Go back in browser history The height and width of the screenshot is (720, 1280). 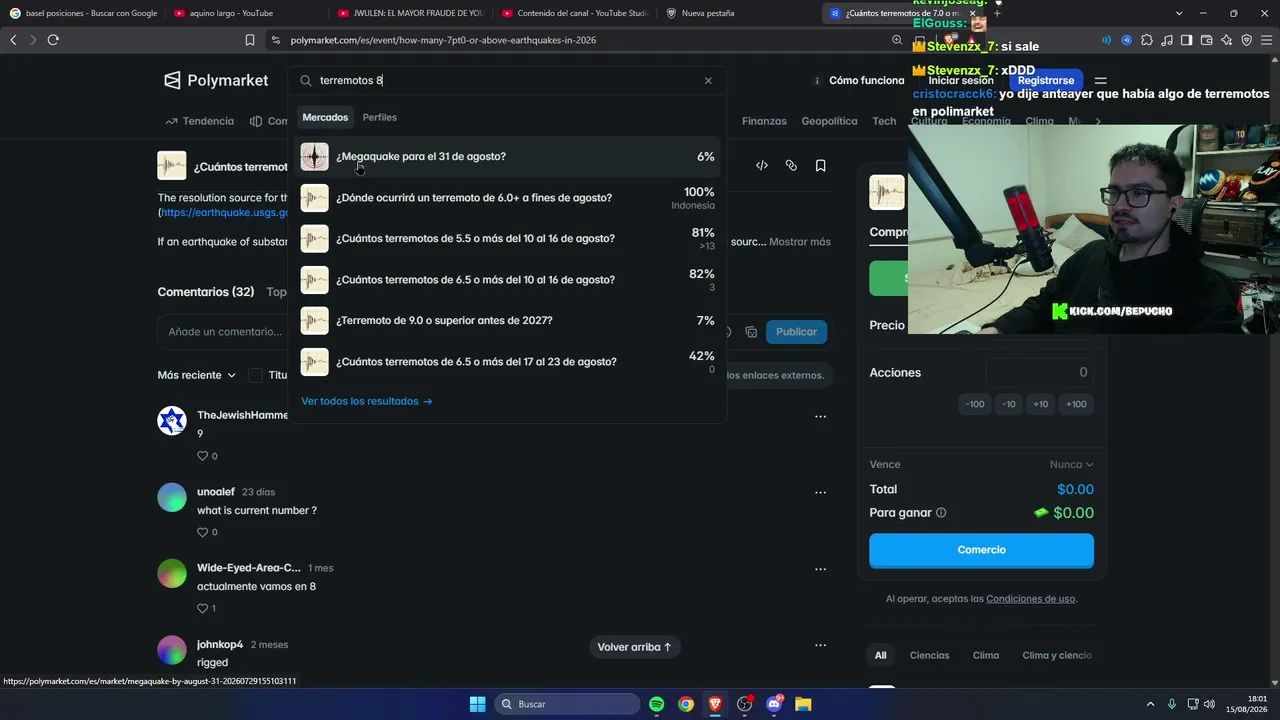[x=13, y=40]
